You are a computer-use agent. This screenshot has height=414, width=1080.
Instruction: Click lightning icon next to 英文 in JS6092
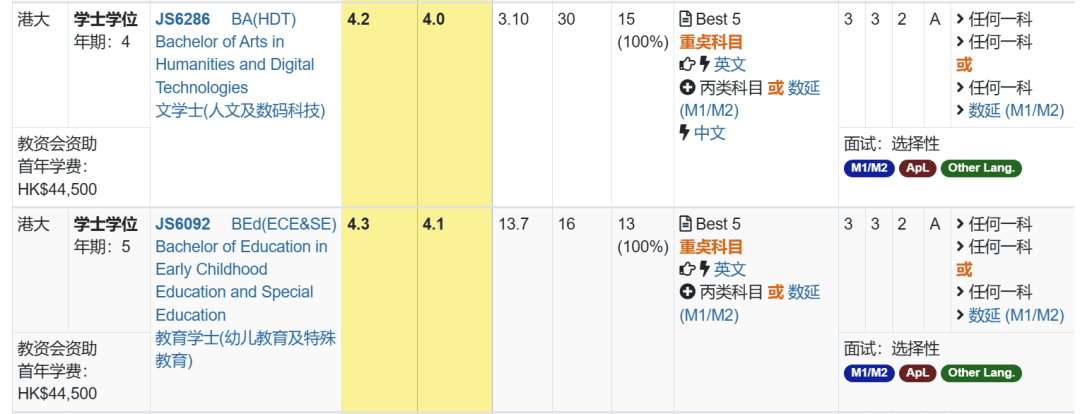pyautogui.click(x=704, y=269)
